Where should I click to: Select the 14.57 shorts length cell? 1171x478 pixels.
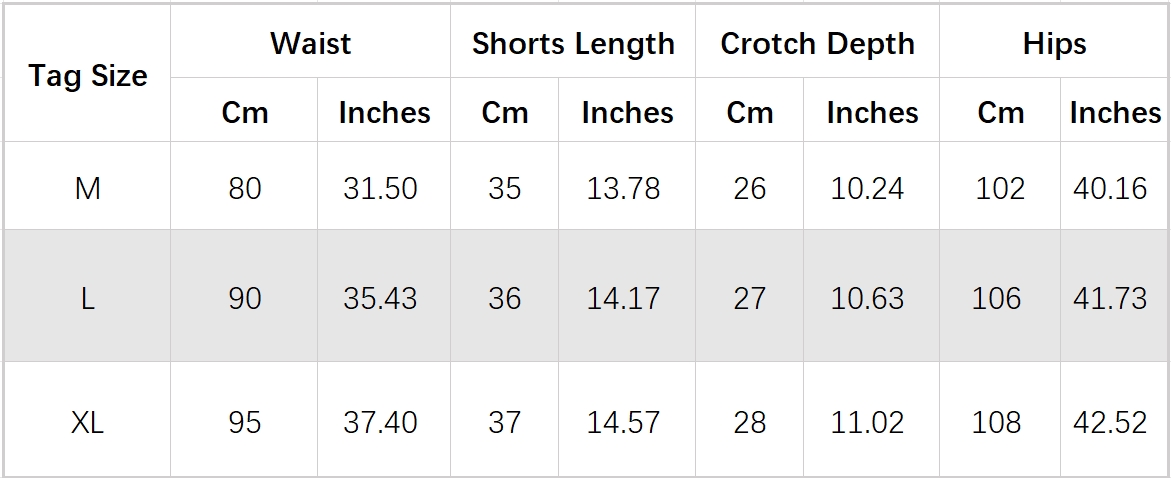point(623,422)
